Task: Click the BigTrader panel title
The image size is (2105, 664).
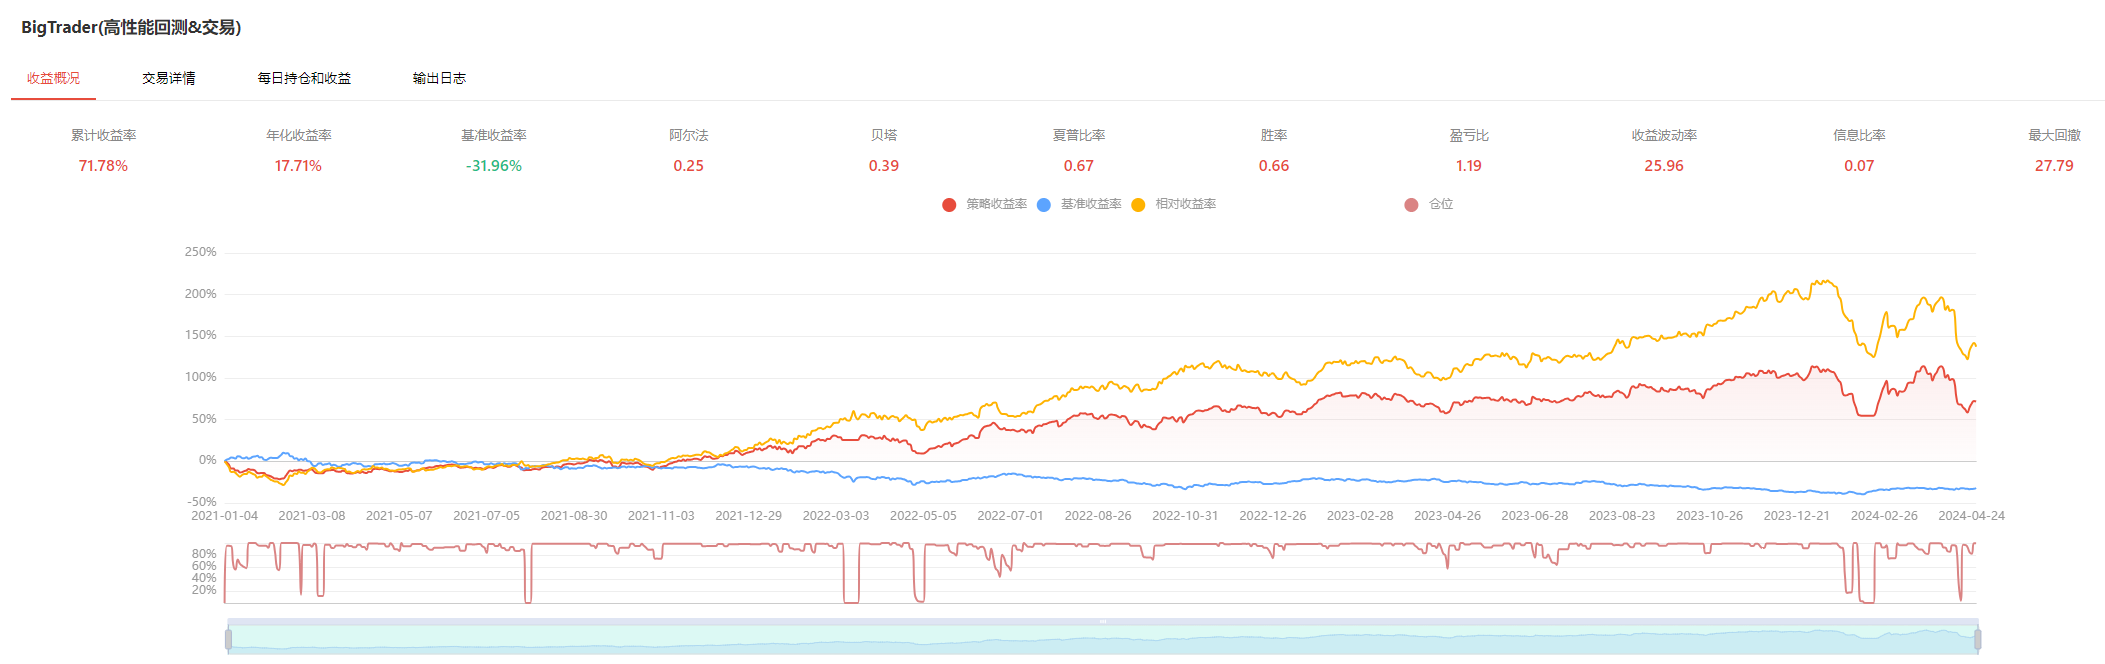Action: [x=131, y=27]
